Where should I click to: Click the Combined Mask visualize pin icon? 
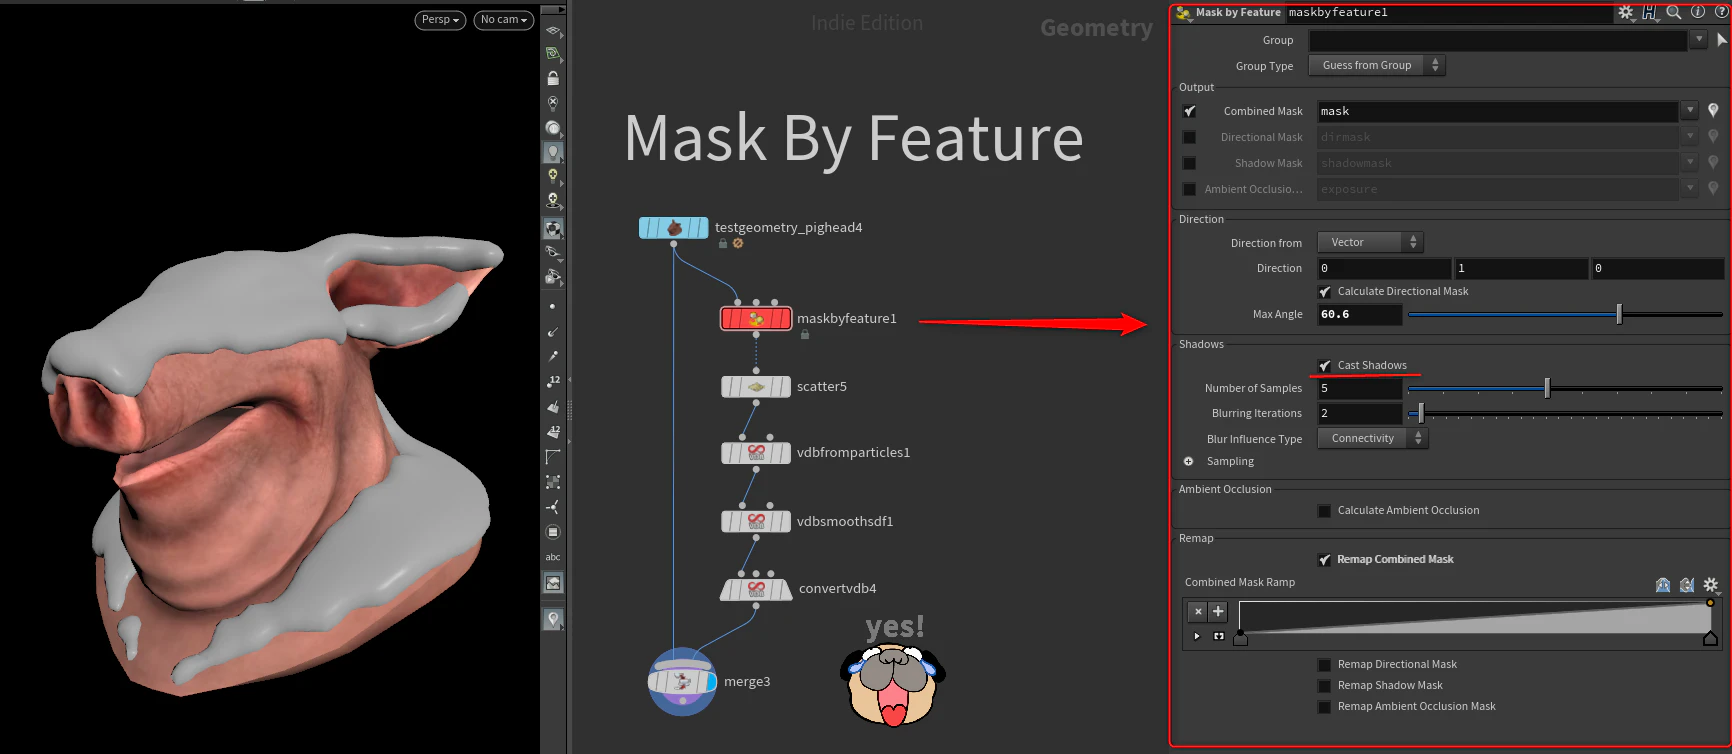pos(1713,111)
